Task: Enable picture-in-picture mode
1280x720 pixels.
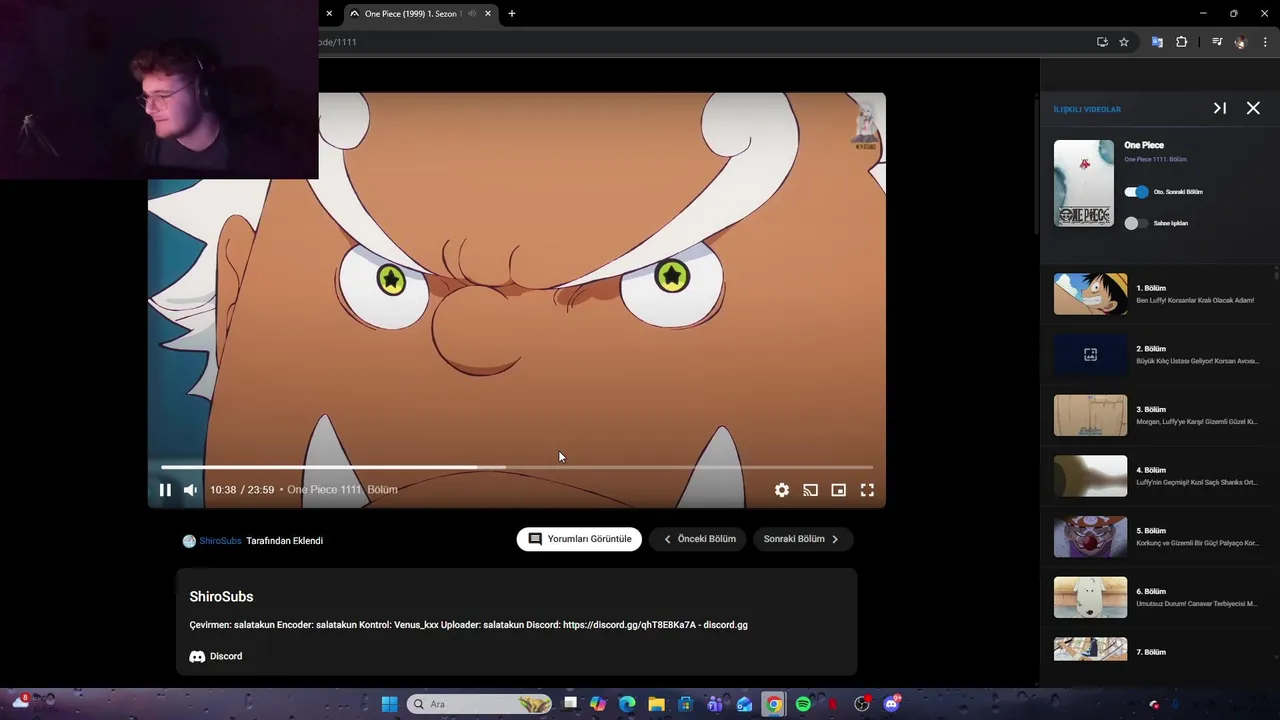Action: click(839, 490)
